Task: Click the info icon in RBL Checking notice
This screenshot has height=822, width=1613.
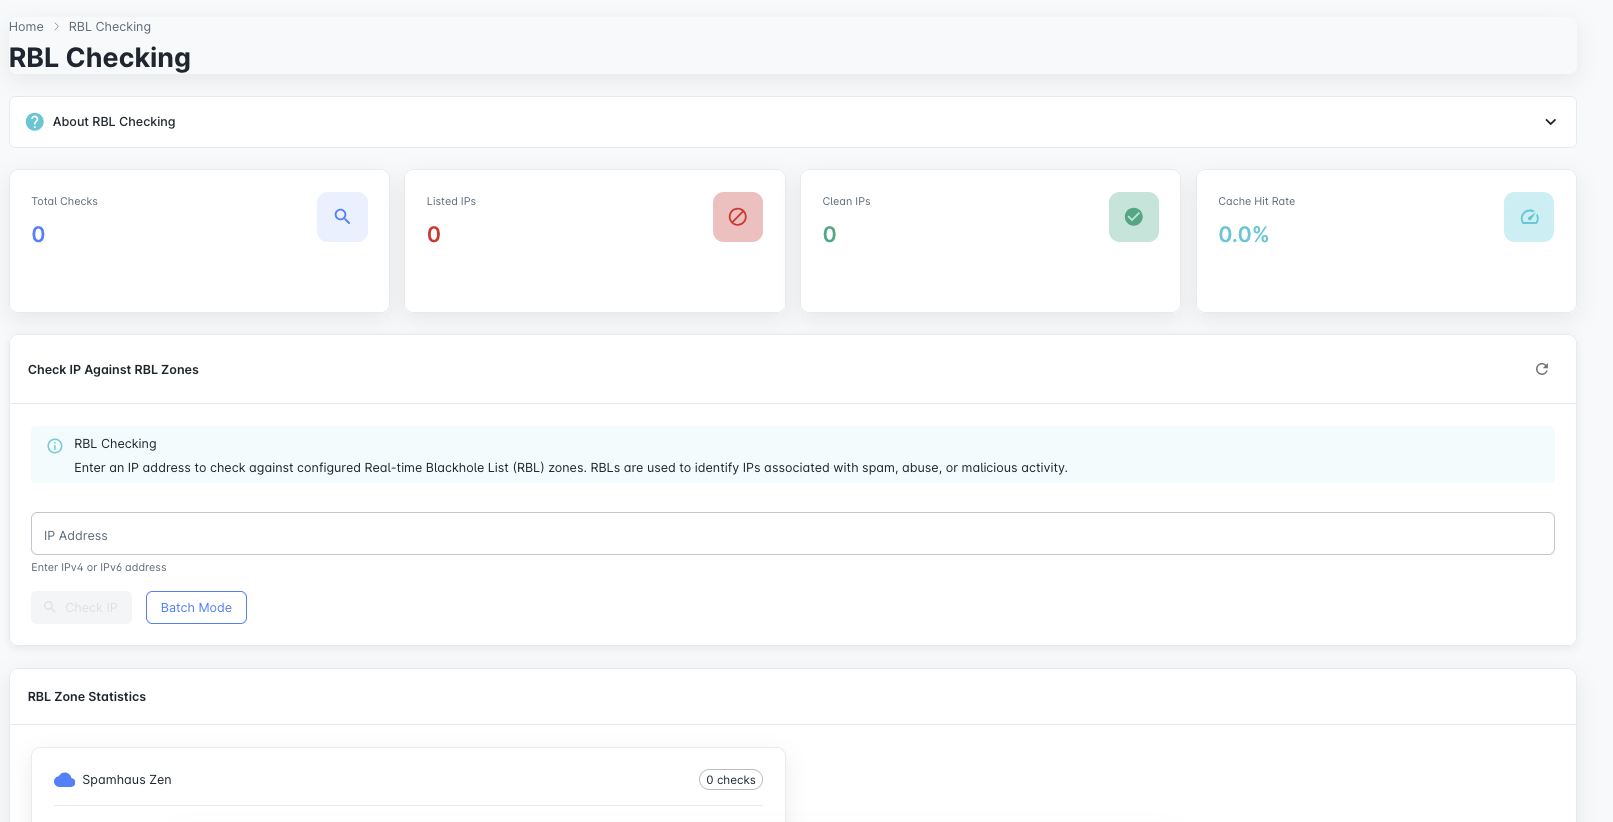Action: coord(55,446)
